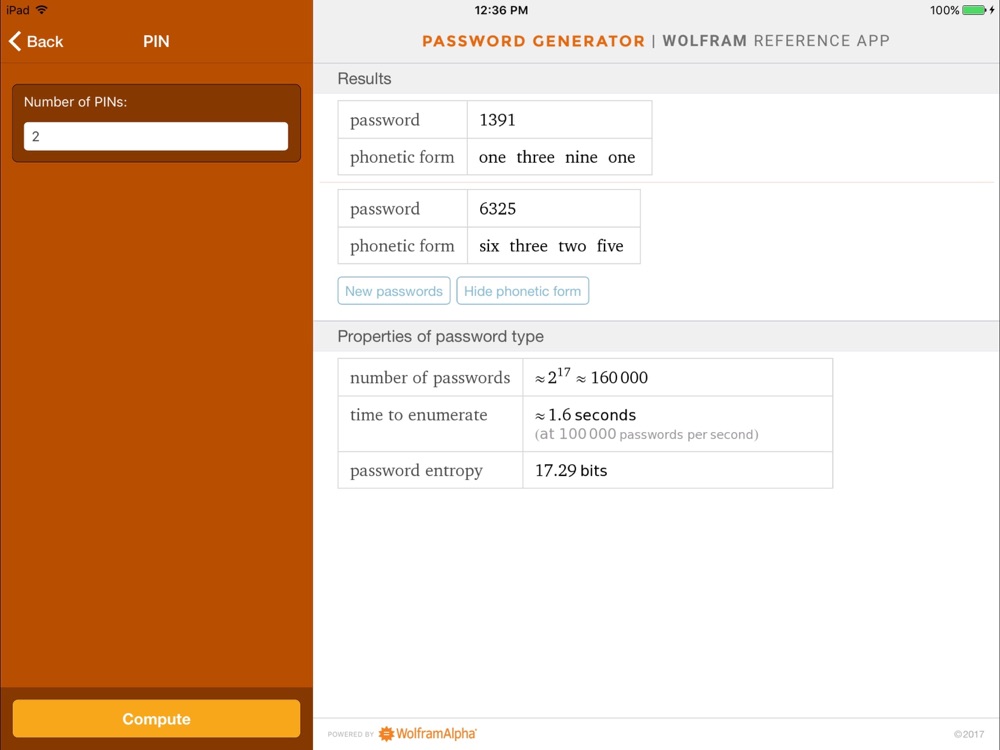Tap the "number of passwords" row label
The width and height of the screenshot is (1000, 750).
click(x=430, y=378)
